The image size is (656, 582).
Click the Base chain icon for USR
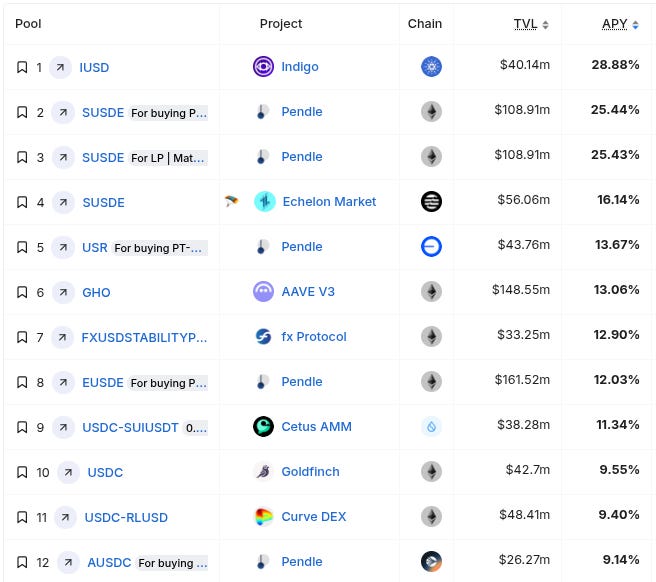(x=431, y=246)
